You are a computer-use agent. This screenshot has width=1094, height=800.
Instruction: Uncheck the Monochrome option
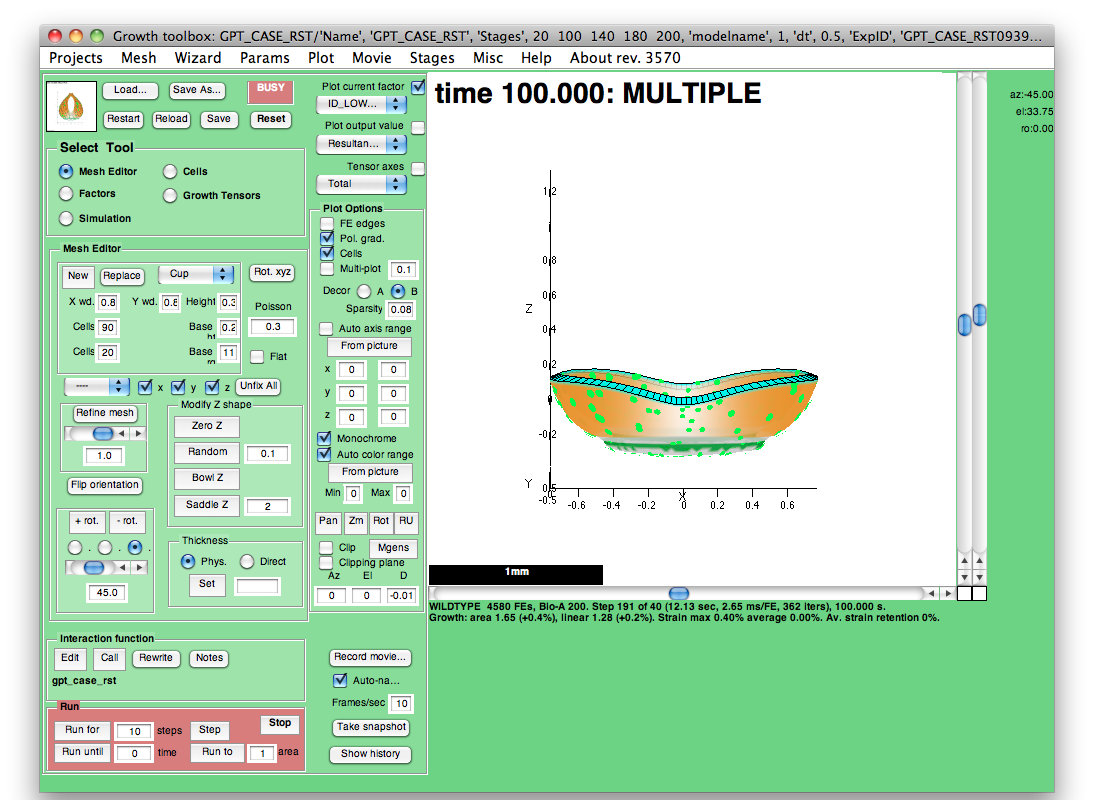point(325,439)
